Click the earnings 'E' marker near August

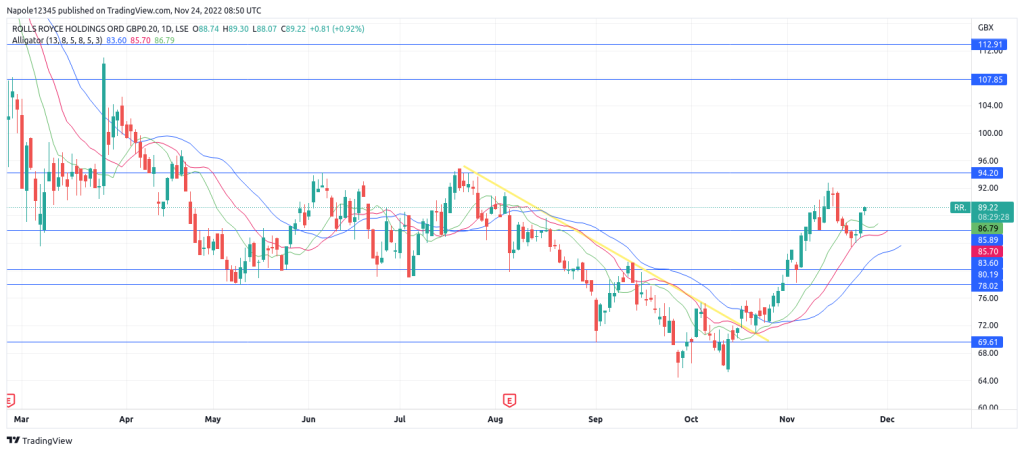pos(507,398)
